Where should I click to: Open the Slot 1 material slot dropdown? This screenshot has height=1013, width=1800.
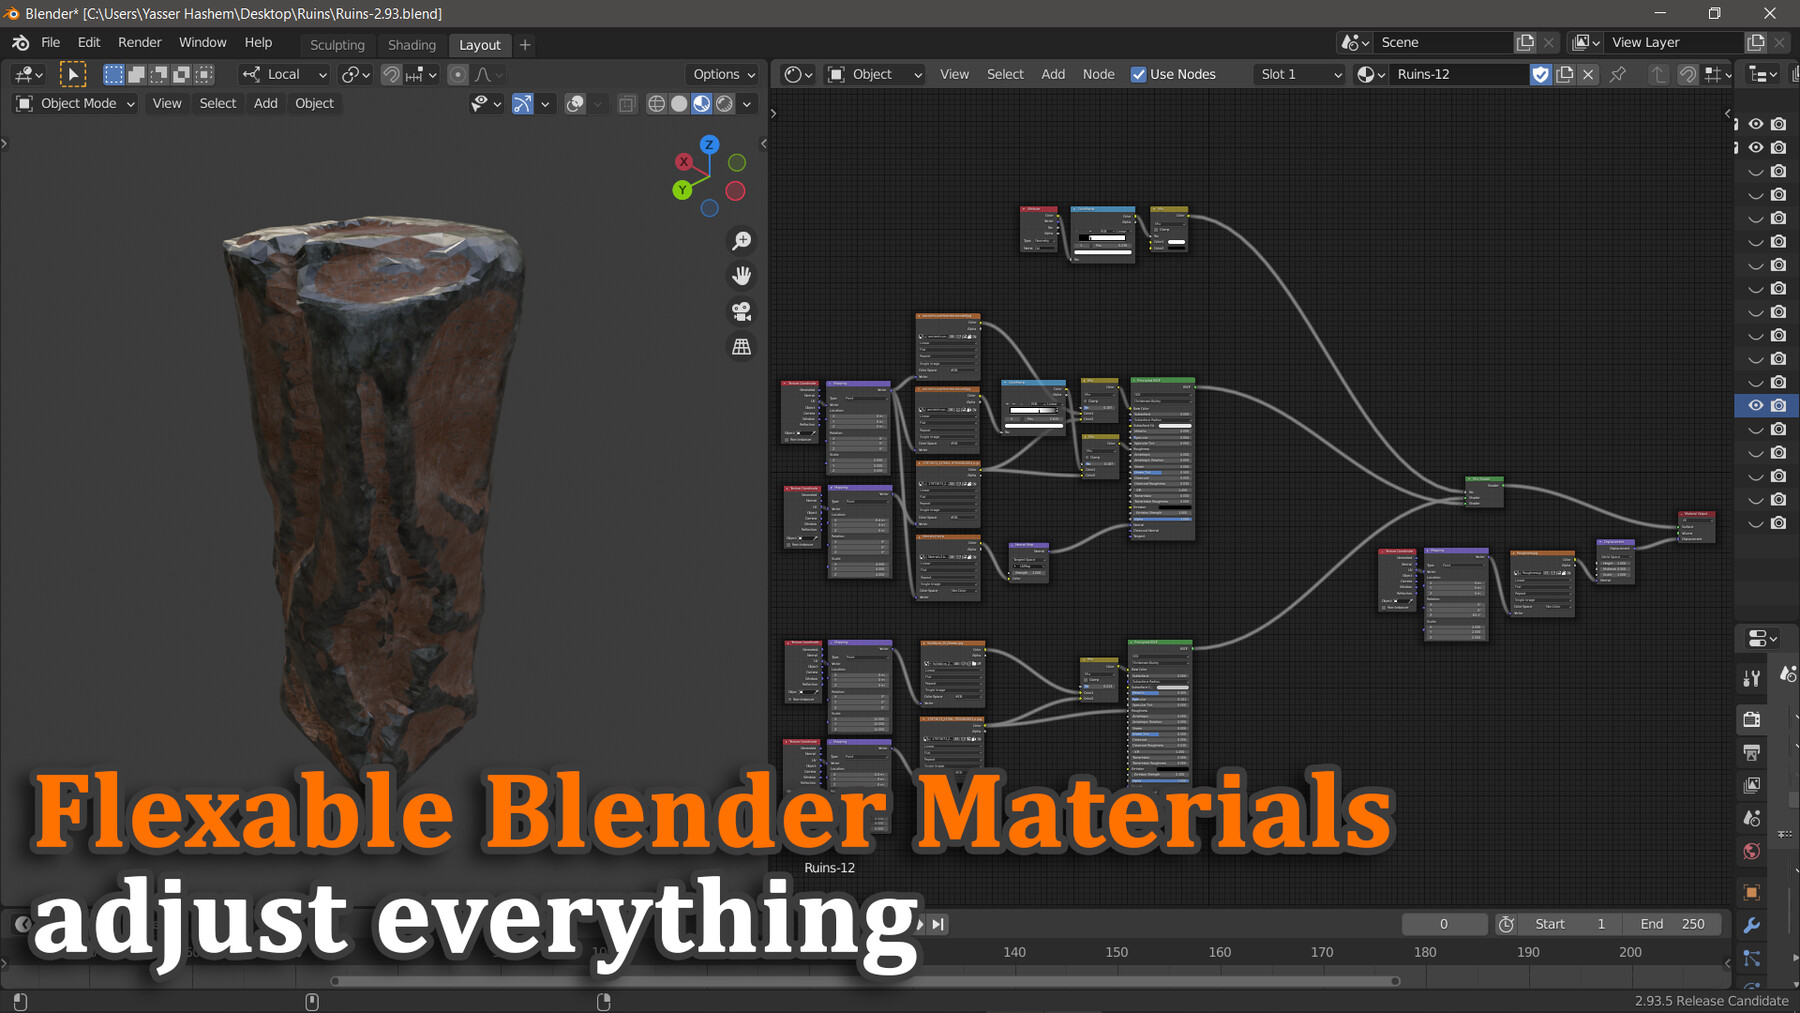point(1300,74)
